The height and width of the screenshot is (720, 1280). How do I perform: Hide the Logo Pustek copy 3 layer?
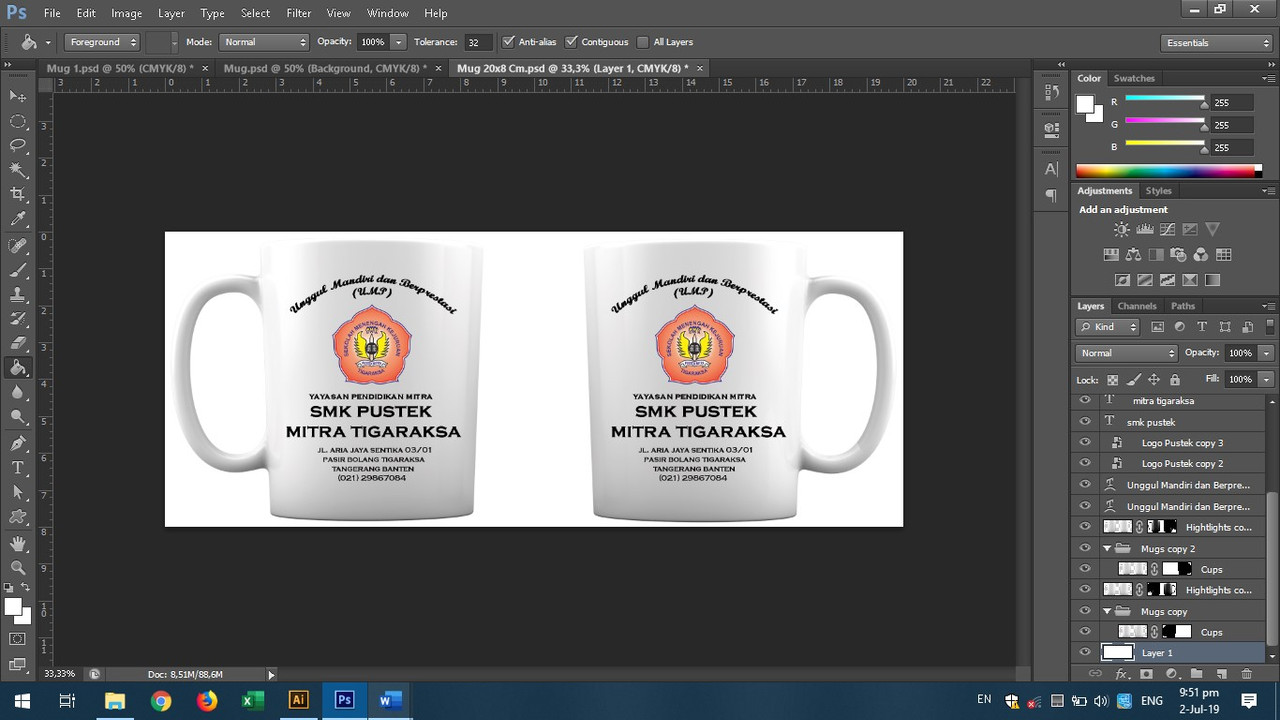point(1085,442)
